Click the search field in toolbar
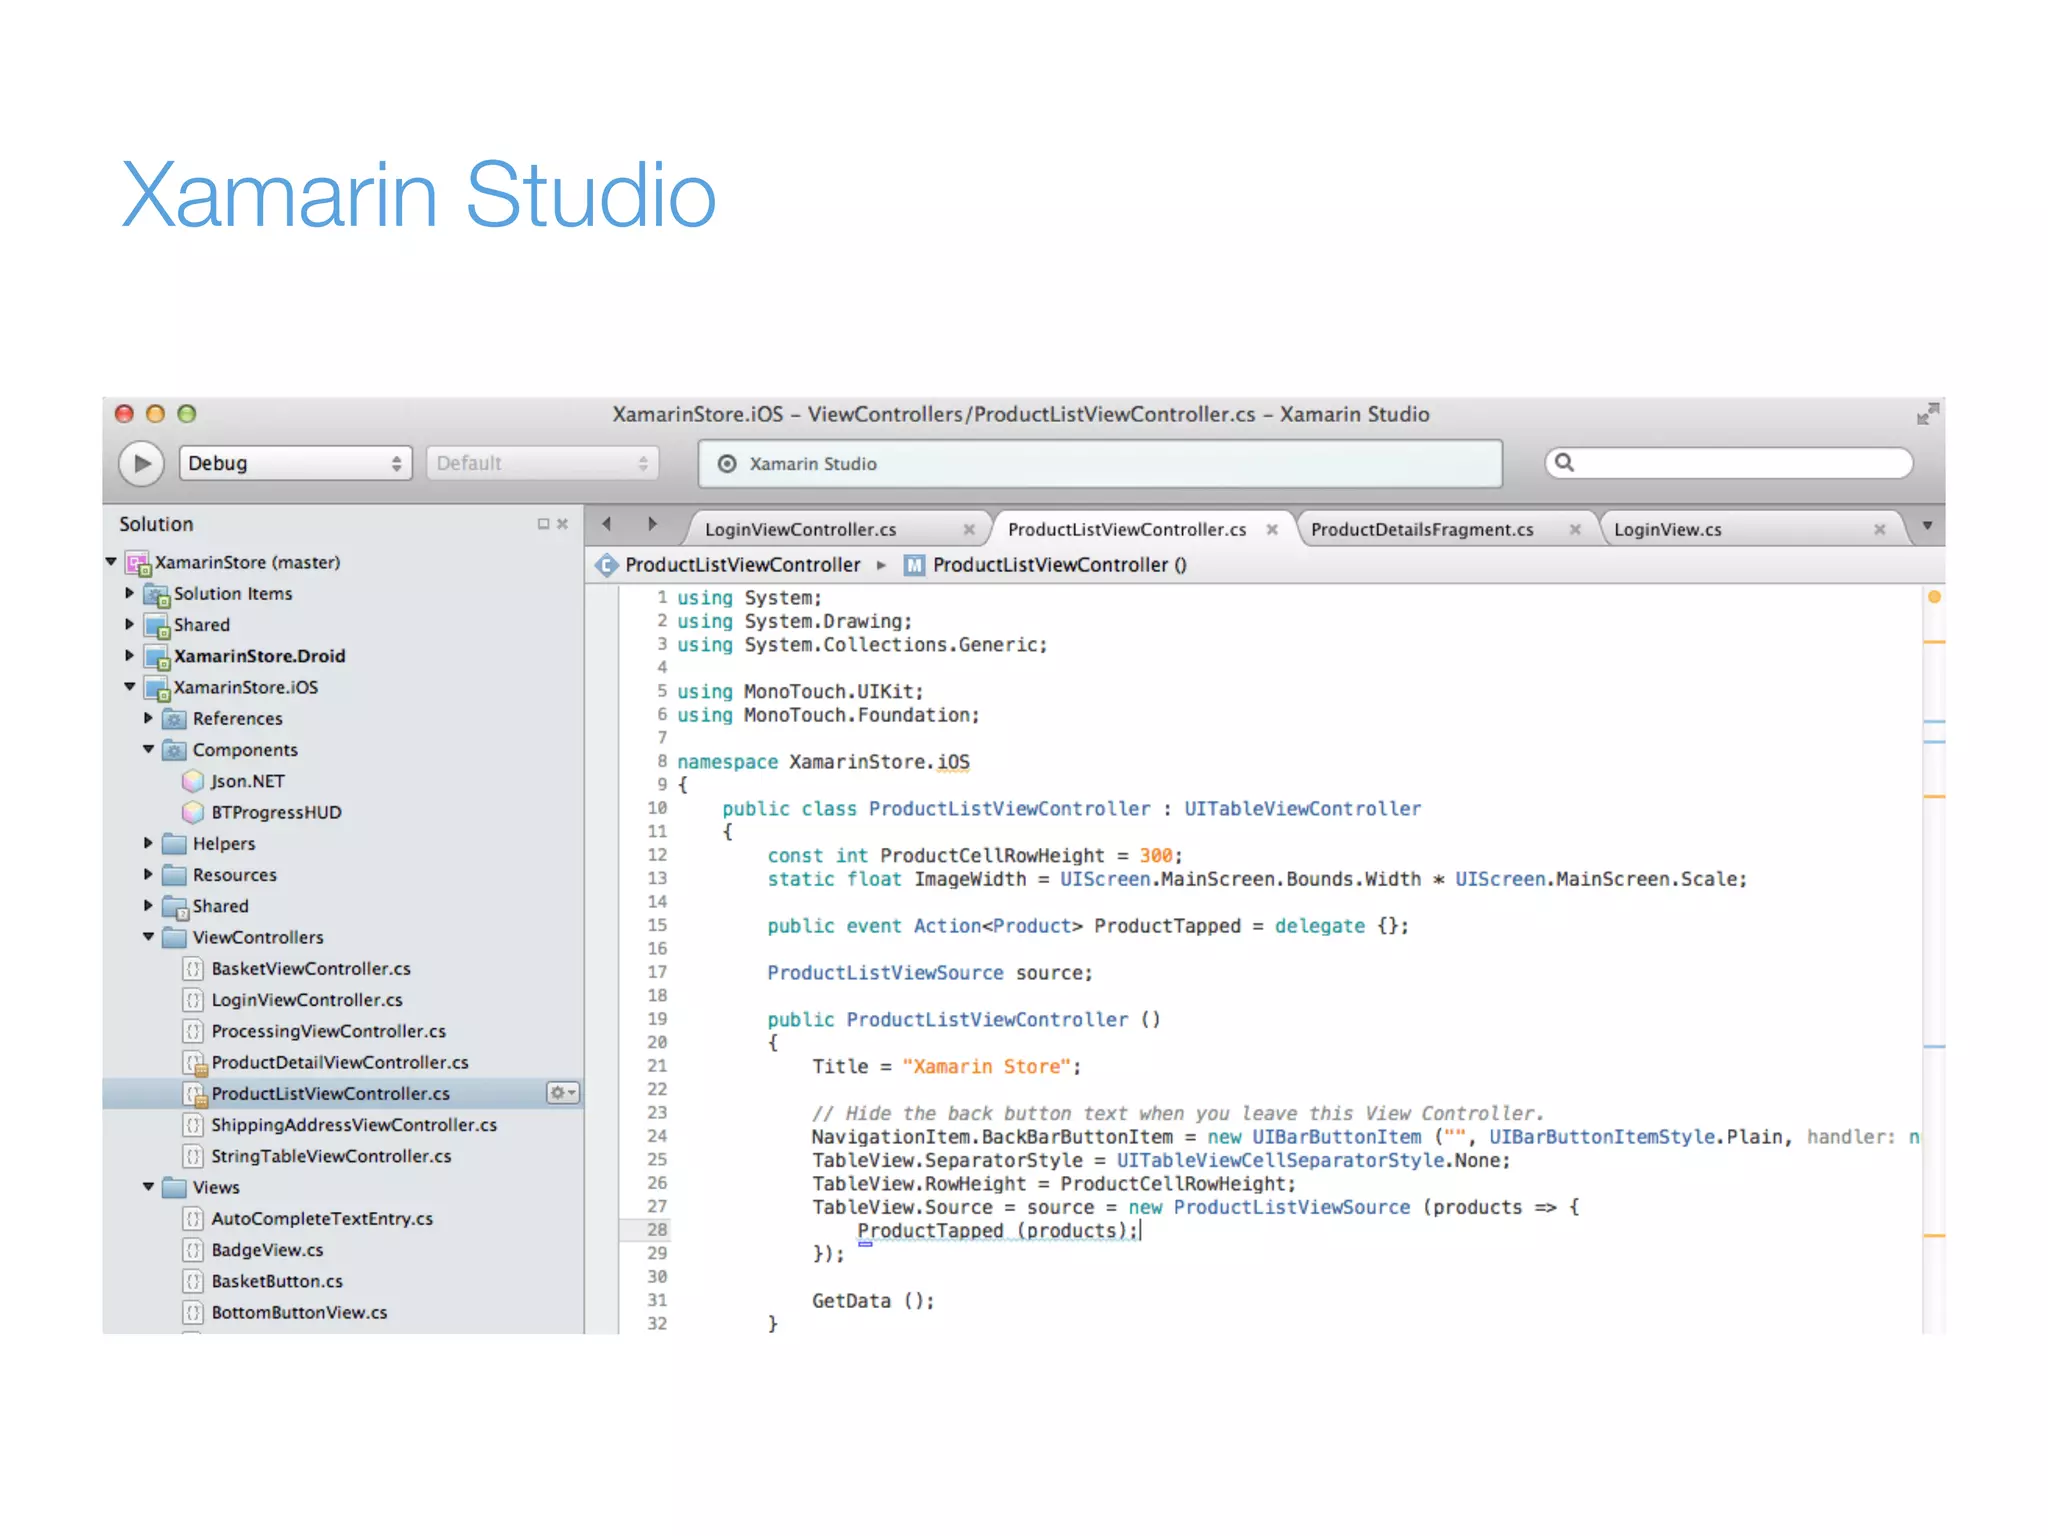This screenshot has width=2048, height=1536. (x=1728, y=462)
